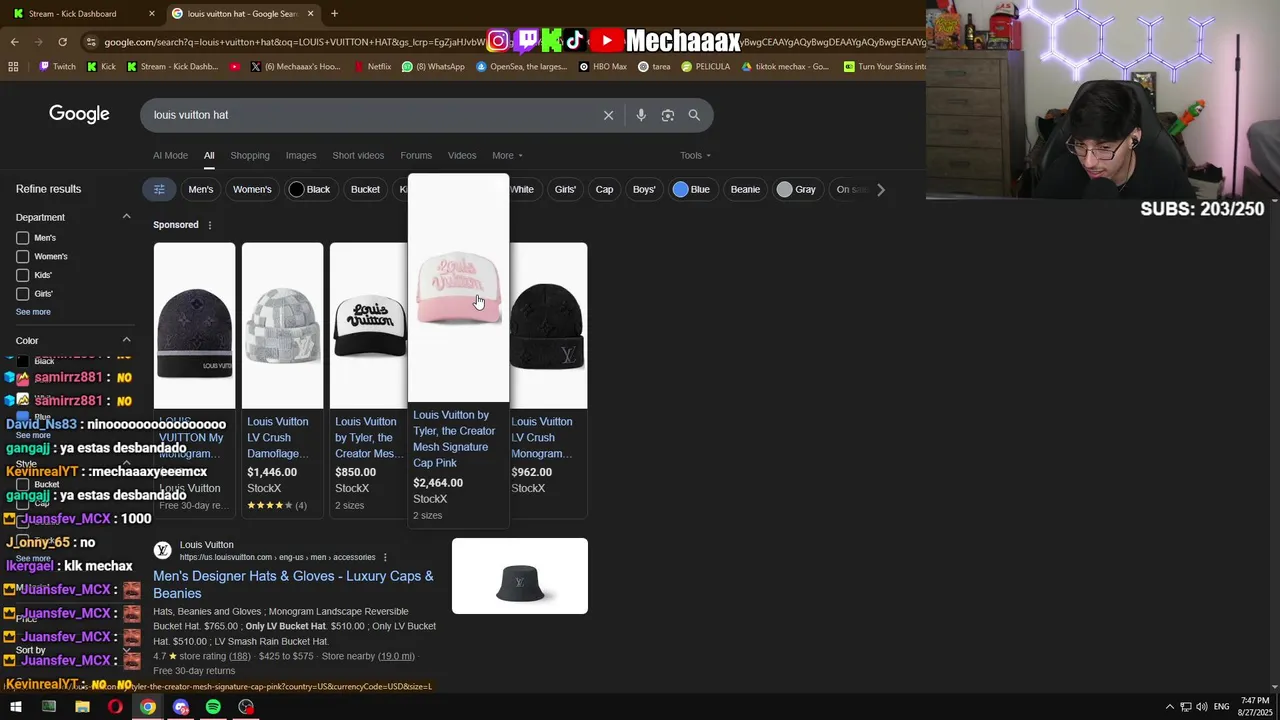Viewport: 1280px width, 720px height.
Task: Click See more under Department
Action: tap(33, 312)
